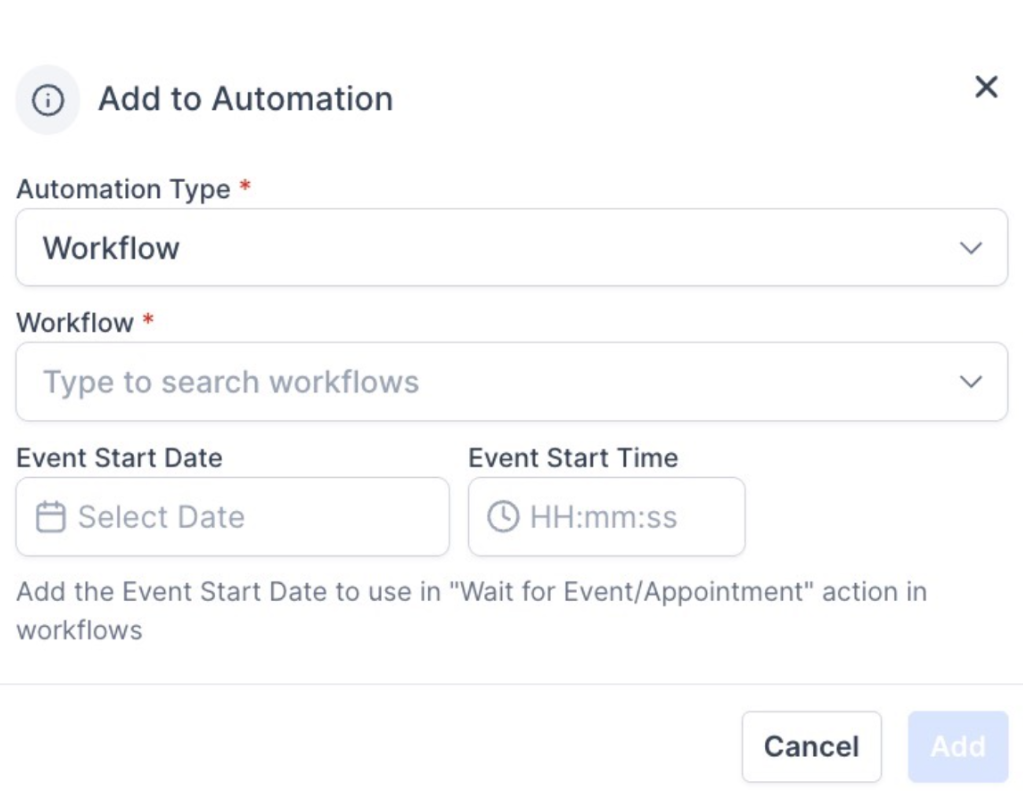Focus the "Type to search workflows" field

point(480,382)
